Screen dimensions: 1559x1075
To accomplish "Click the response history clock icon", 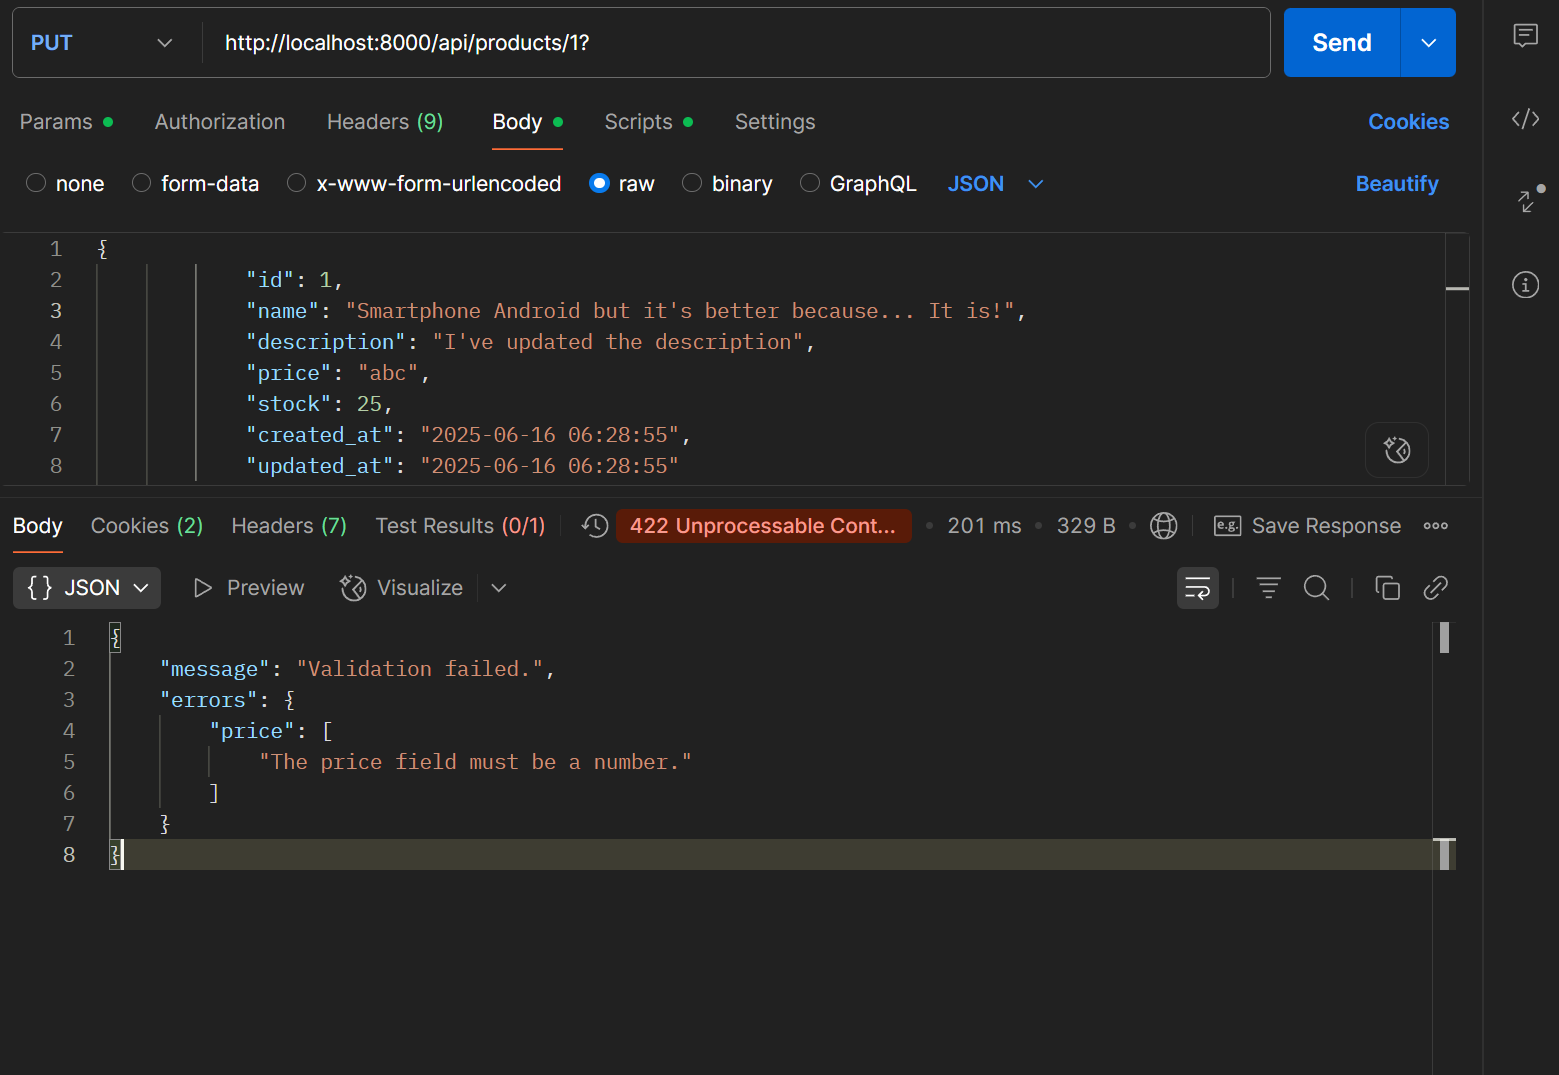I will click(x=595, y=526).
